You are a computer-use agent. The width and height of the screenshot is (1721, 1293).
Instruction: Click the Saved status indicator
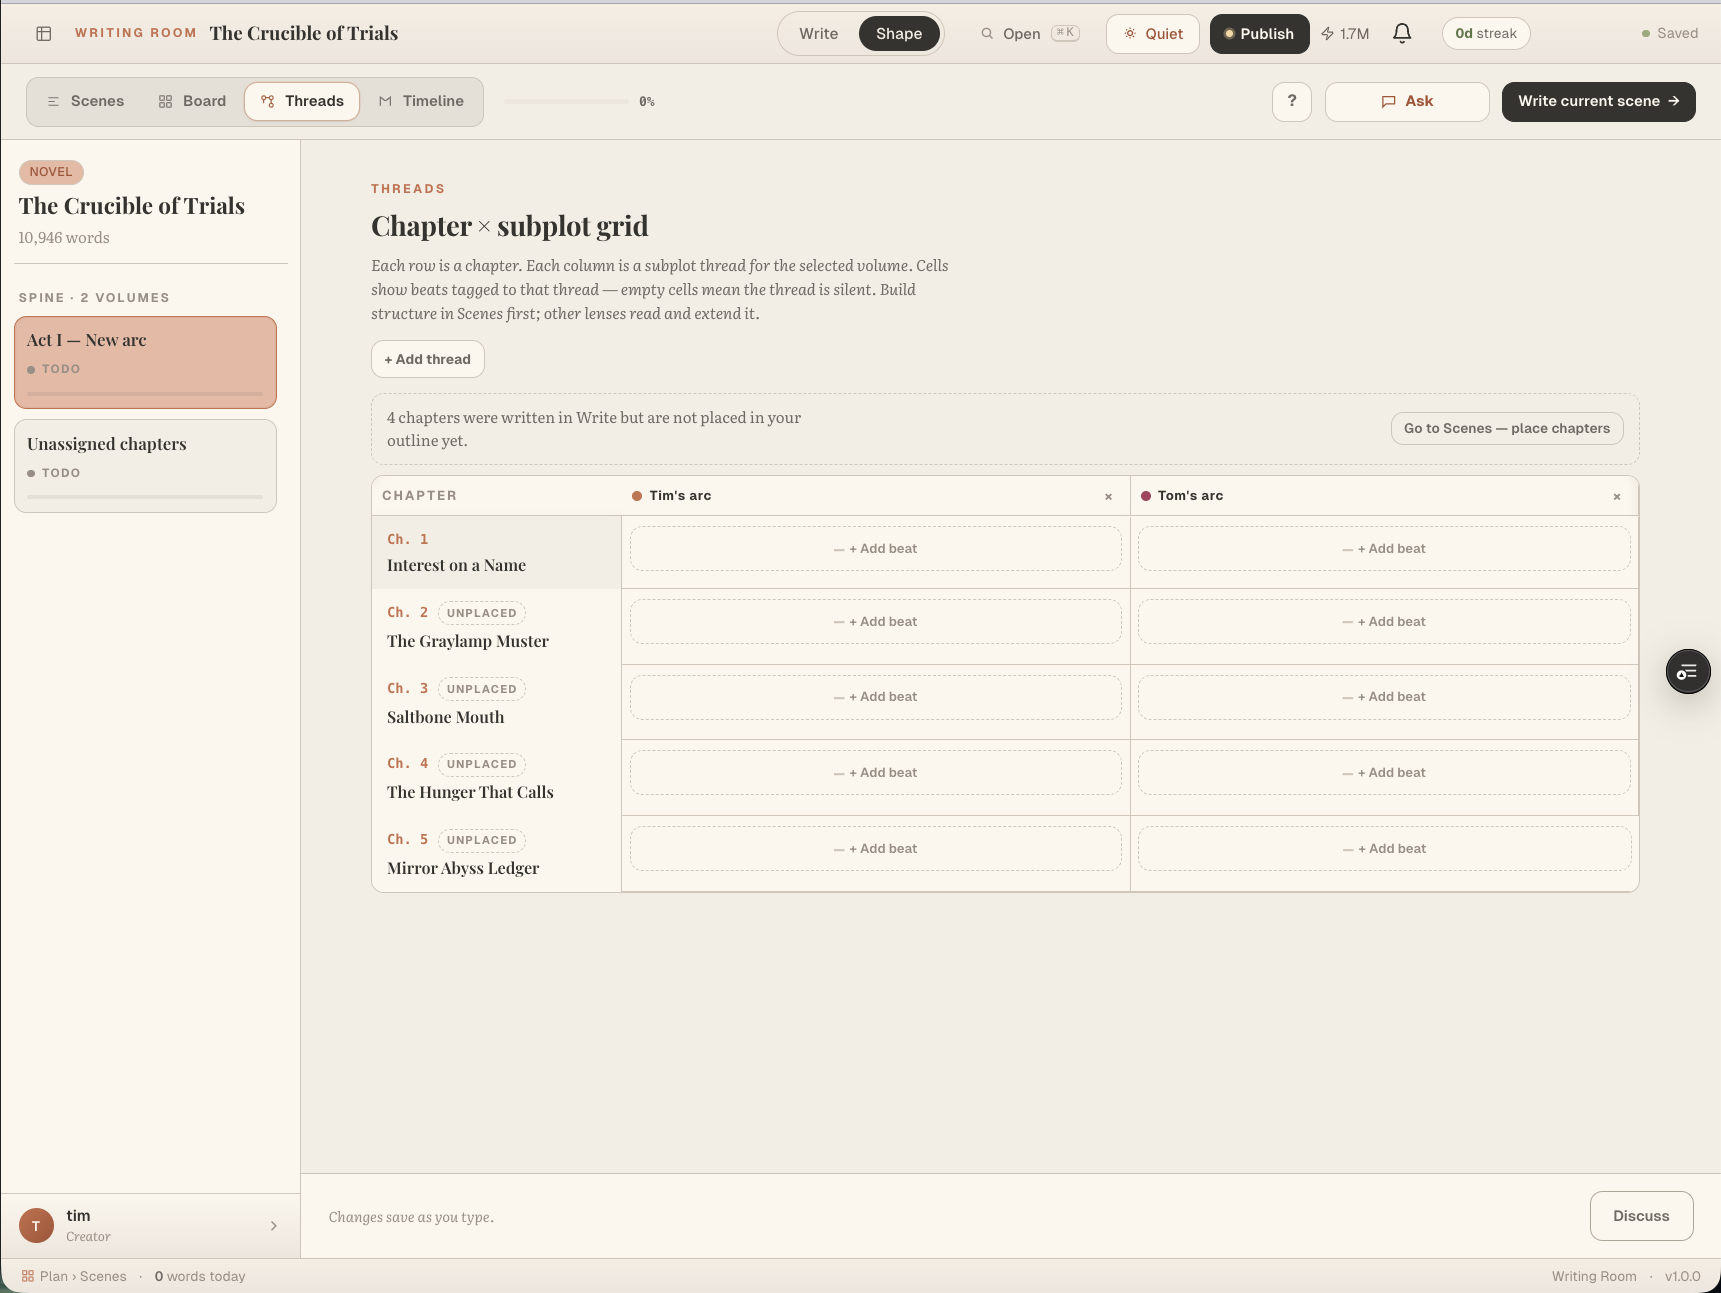click(1670, 34)
